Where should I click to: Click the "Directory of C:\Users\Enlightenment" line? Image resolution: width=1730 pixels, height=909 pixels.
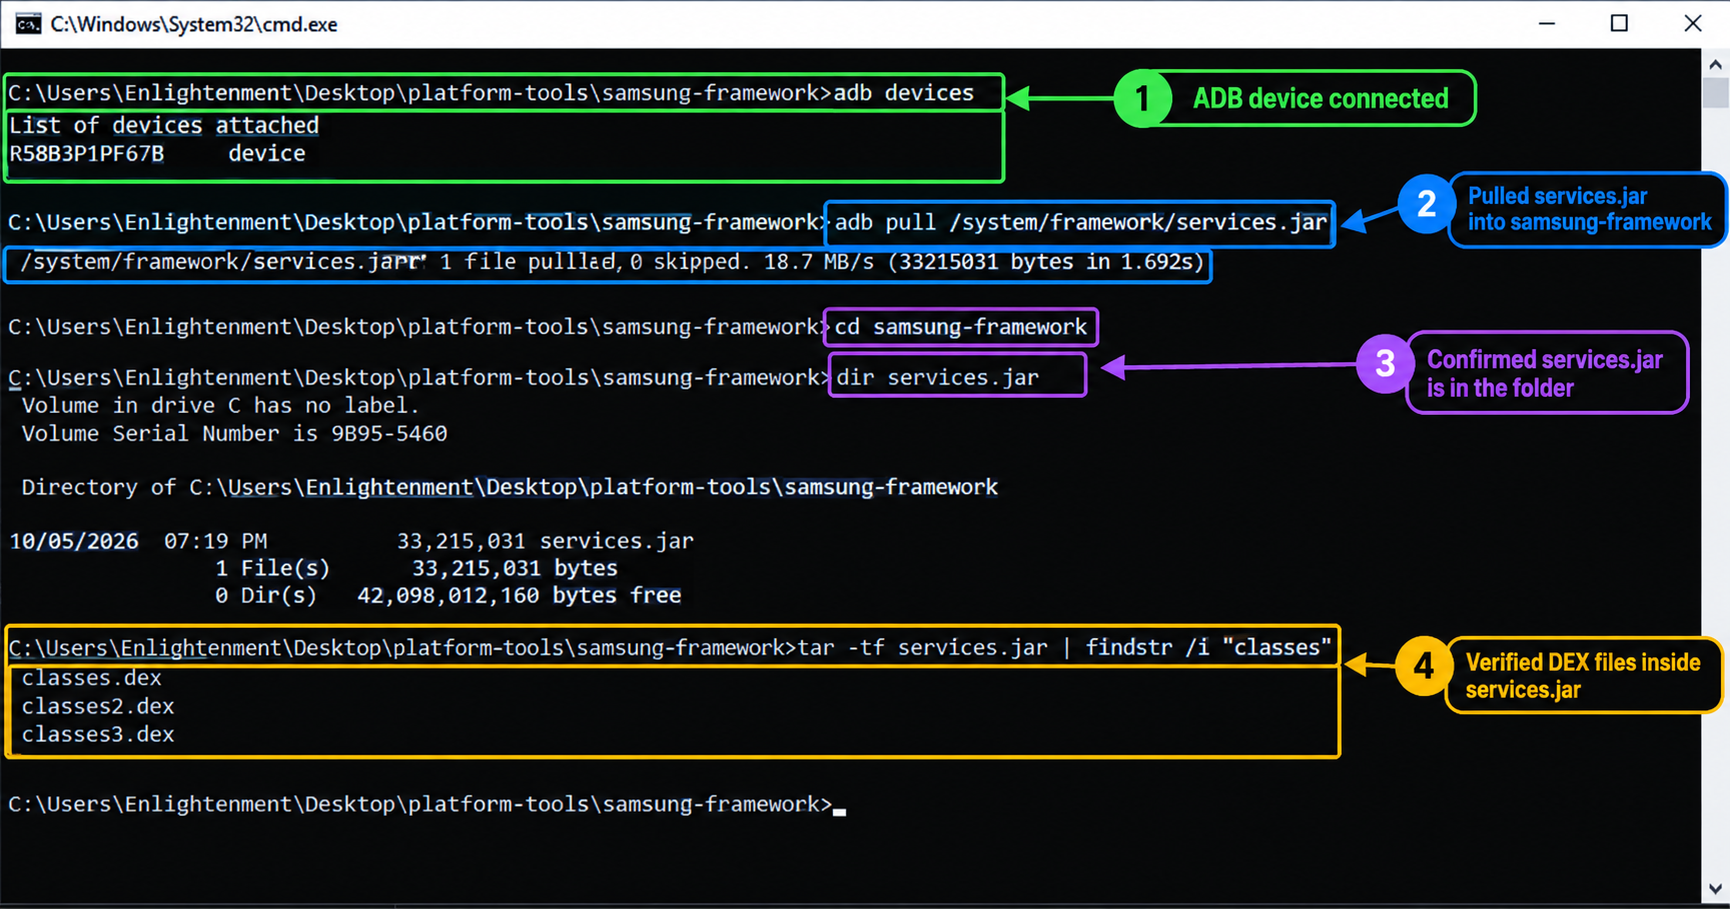(509, 487)
